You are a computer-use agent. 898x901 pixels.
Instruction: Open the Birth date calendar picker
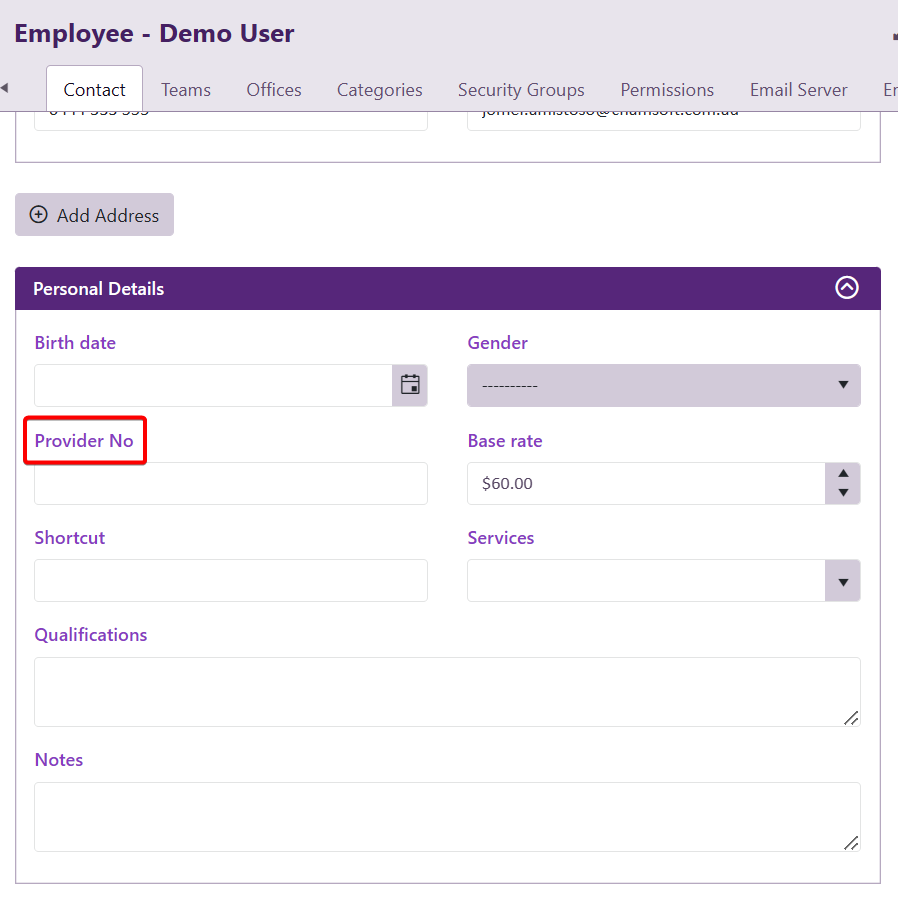click(410, 385)
